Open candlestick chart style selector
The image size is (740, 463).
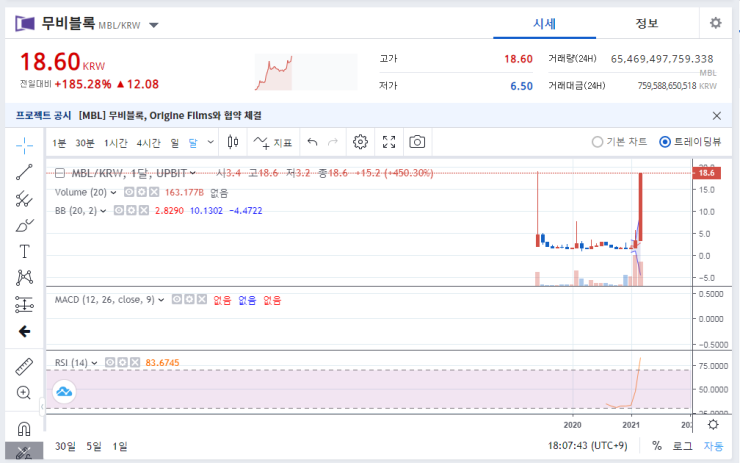(x=233, y=142)
